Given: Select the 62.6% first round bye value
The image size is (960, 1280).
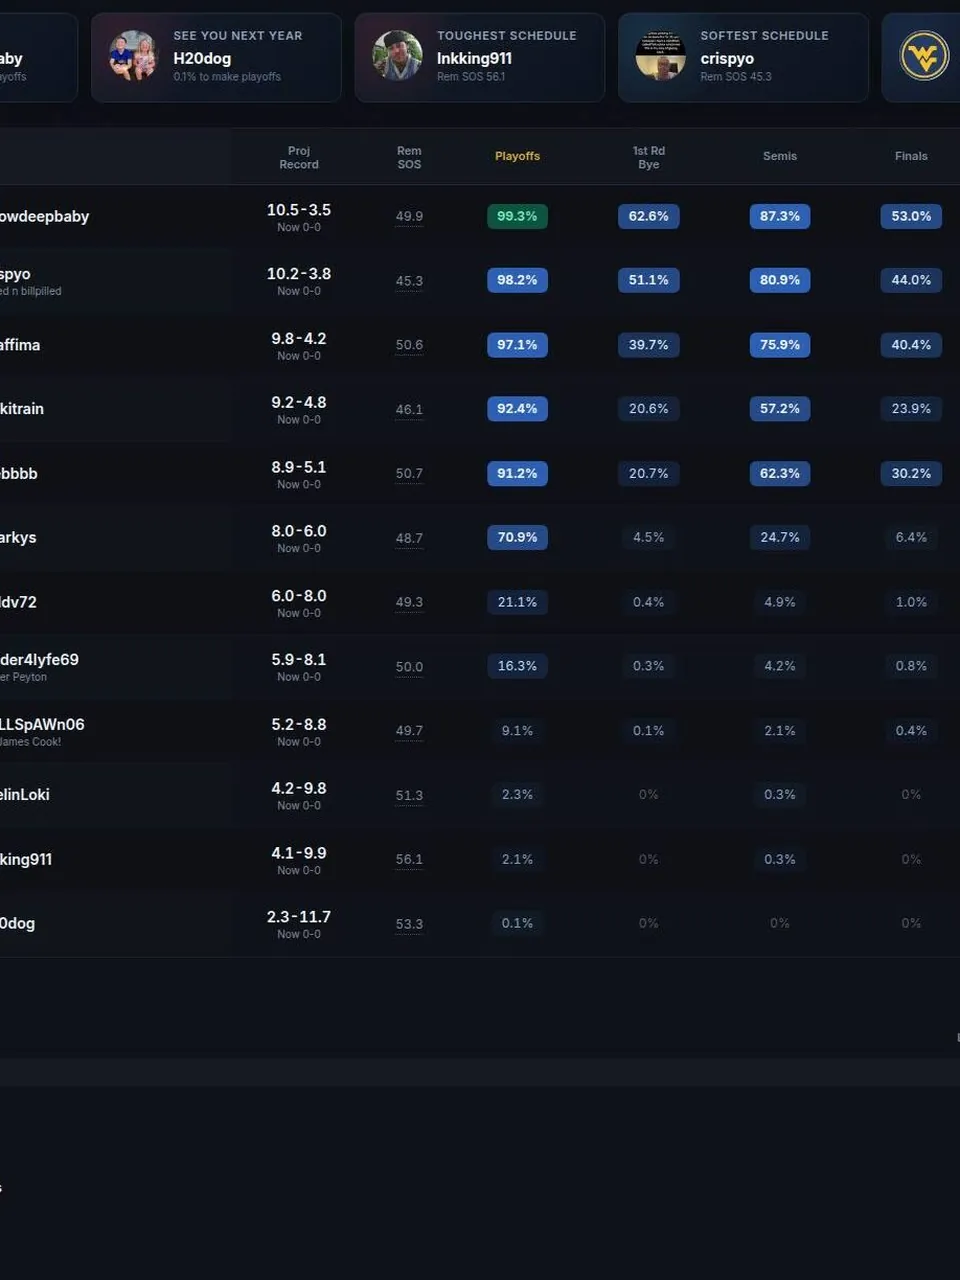Looking at the screenshot, I should tap(649, 216).
